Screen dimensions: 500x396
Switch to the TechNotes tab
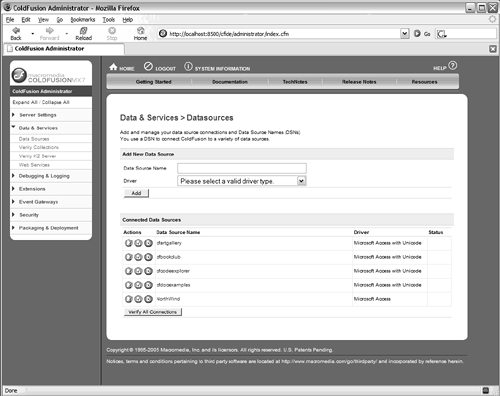tap(295, 82)
